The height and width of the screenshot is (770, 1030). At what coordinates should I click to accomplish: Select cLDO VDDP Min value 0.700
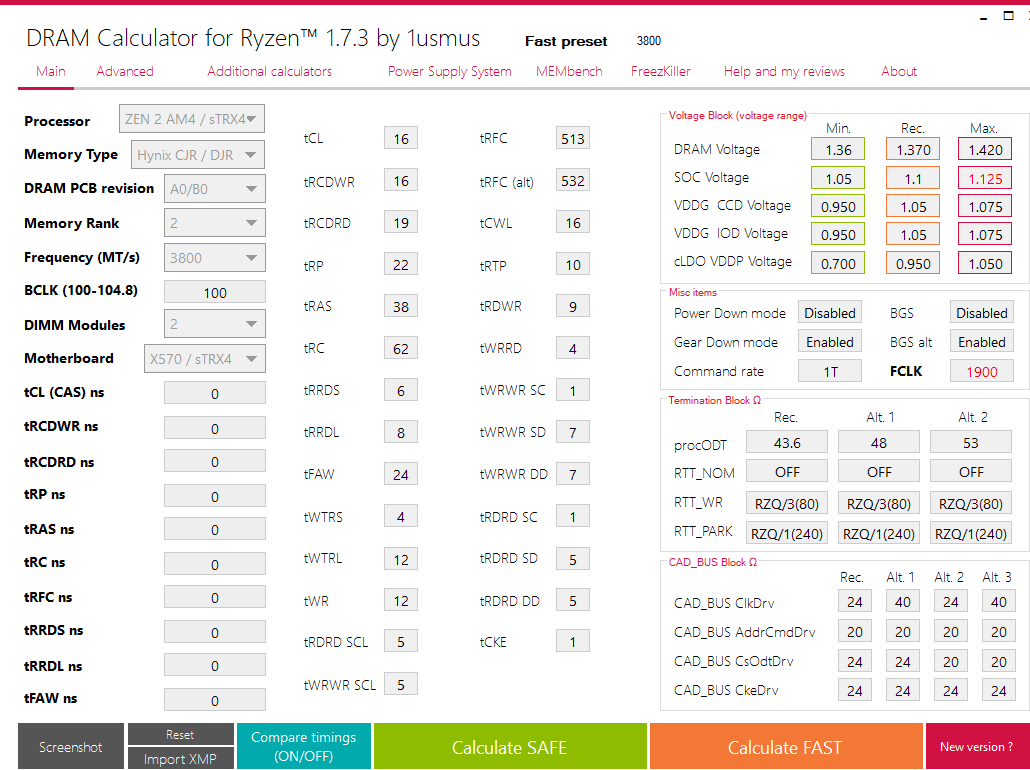click(x=838, y=263)
